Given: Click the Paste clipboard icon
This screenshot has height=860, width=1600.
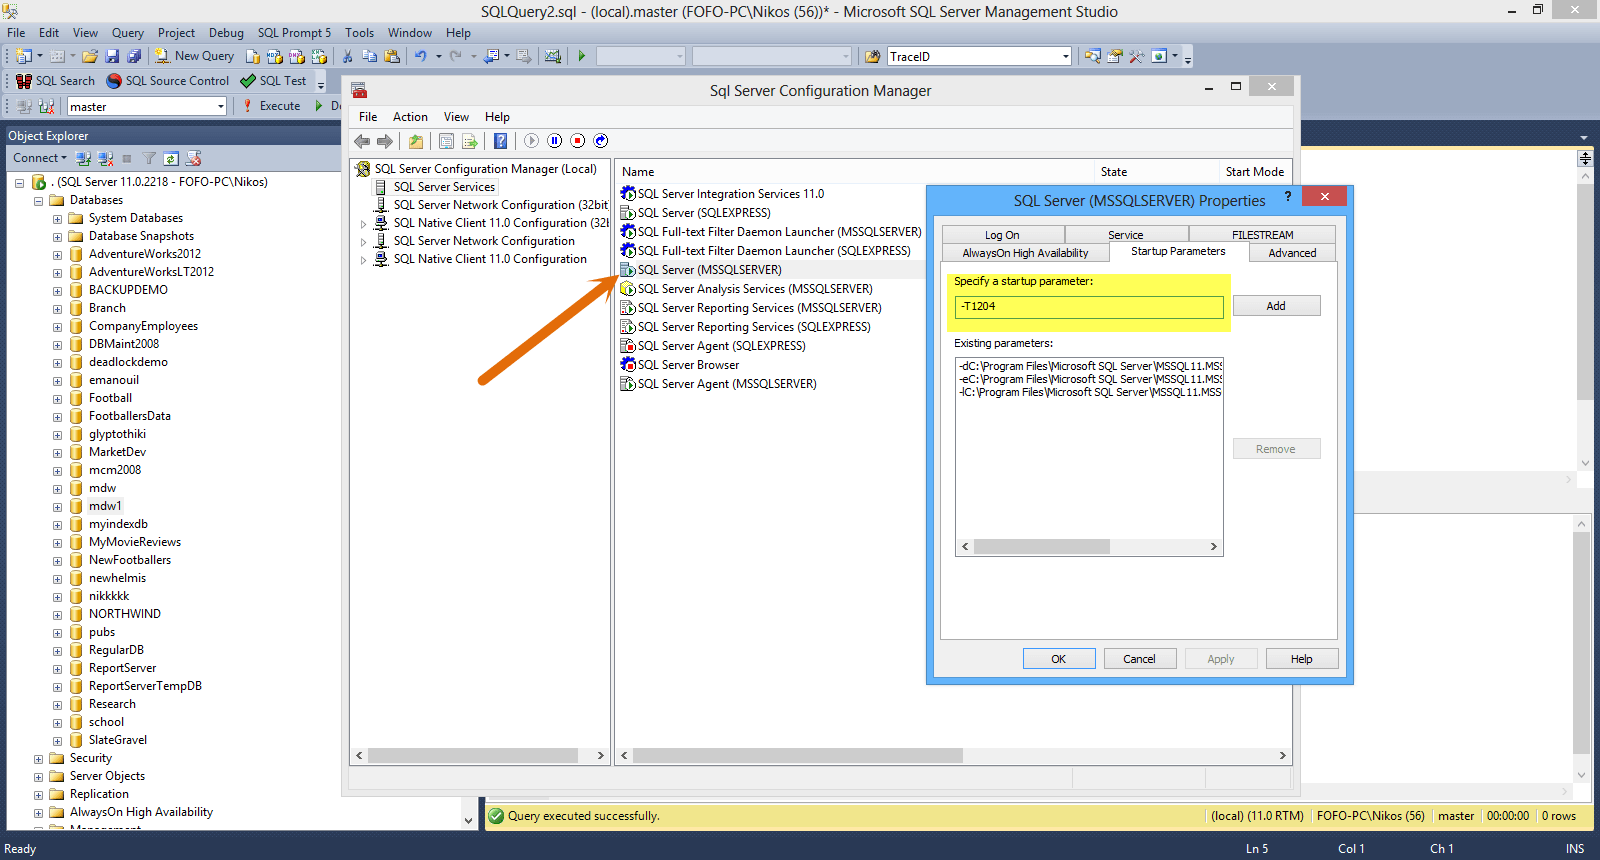Looking at the screenshot, I should [392, 56].
